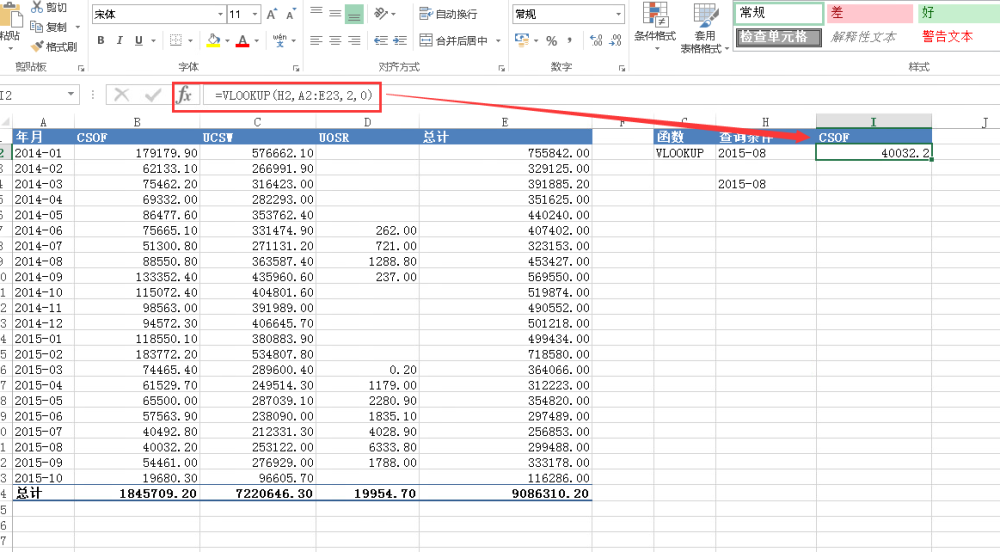This screenshot has height=552, width=1000.
Task: Click the Name Box showing I2
Action: [x=32, y=95]
